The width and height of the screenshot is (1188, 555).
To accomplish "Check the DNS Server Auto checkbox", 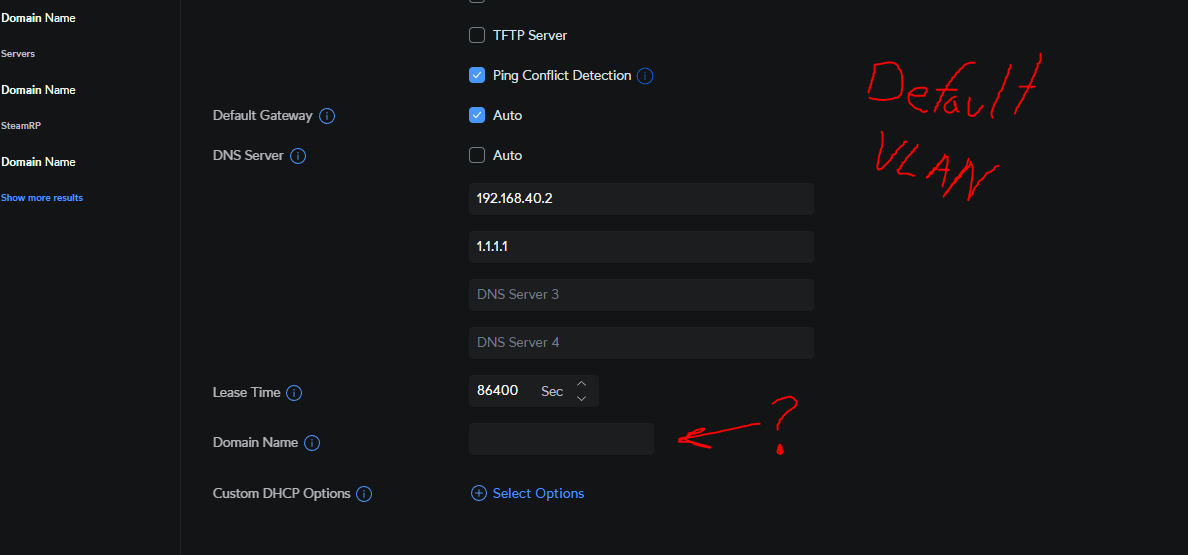I will [477, 155].
